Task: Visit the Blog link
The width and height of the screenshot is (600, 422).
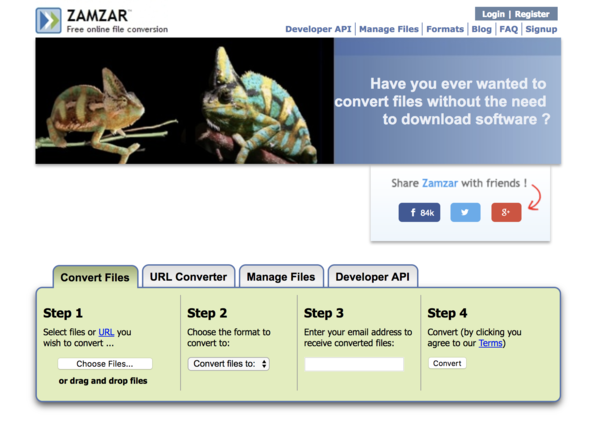Action: click(481, 29)
